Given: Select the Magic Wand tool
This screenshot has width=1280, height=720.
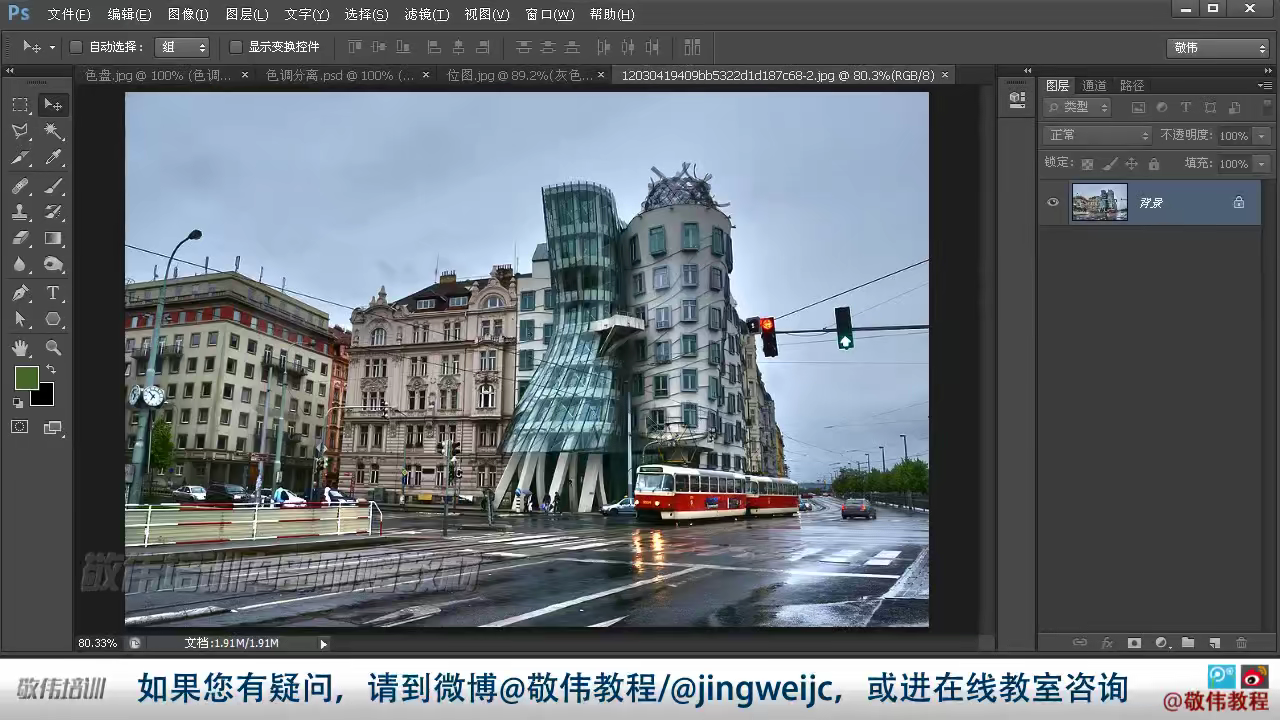Looking at the screenshot, I should (53, 131).
